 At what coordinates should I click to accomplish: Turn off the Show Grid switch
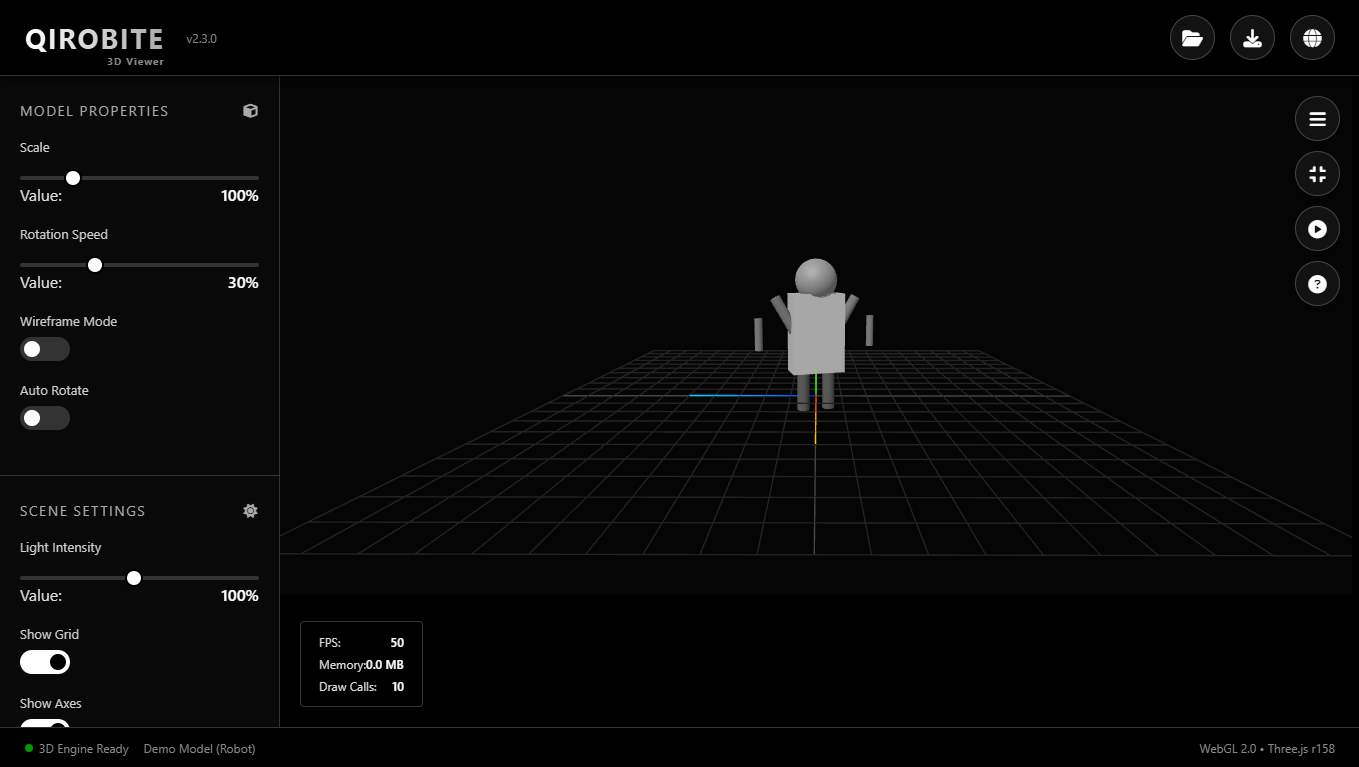[x=45, y=662]
